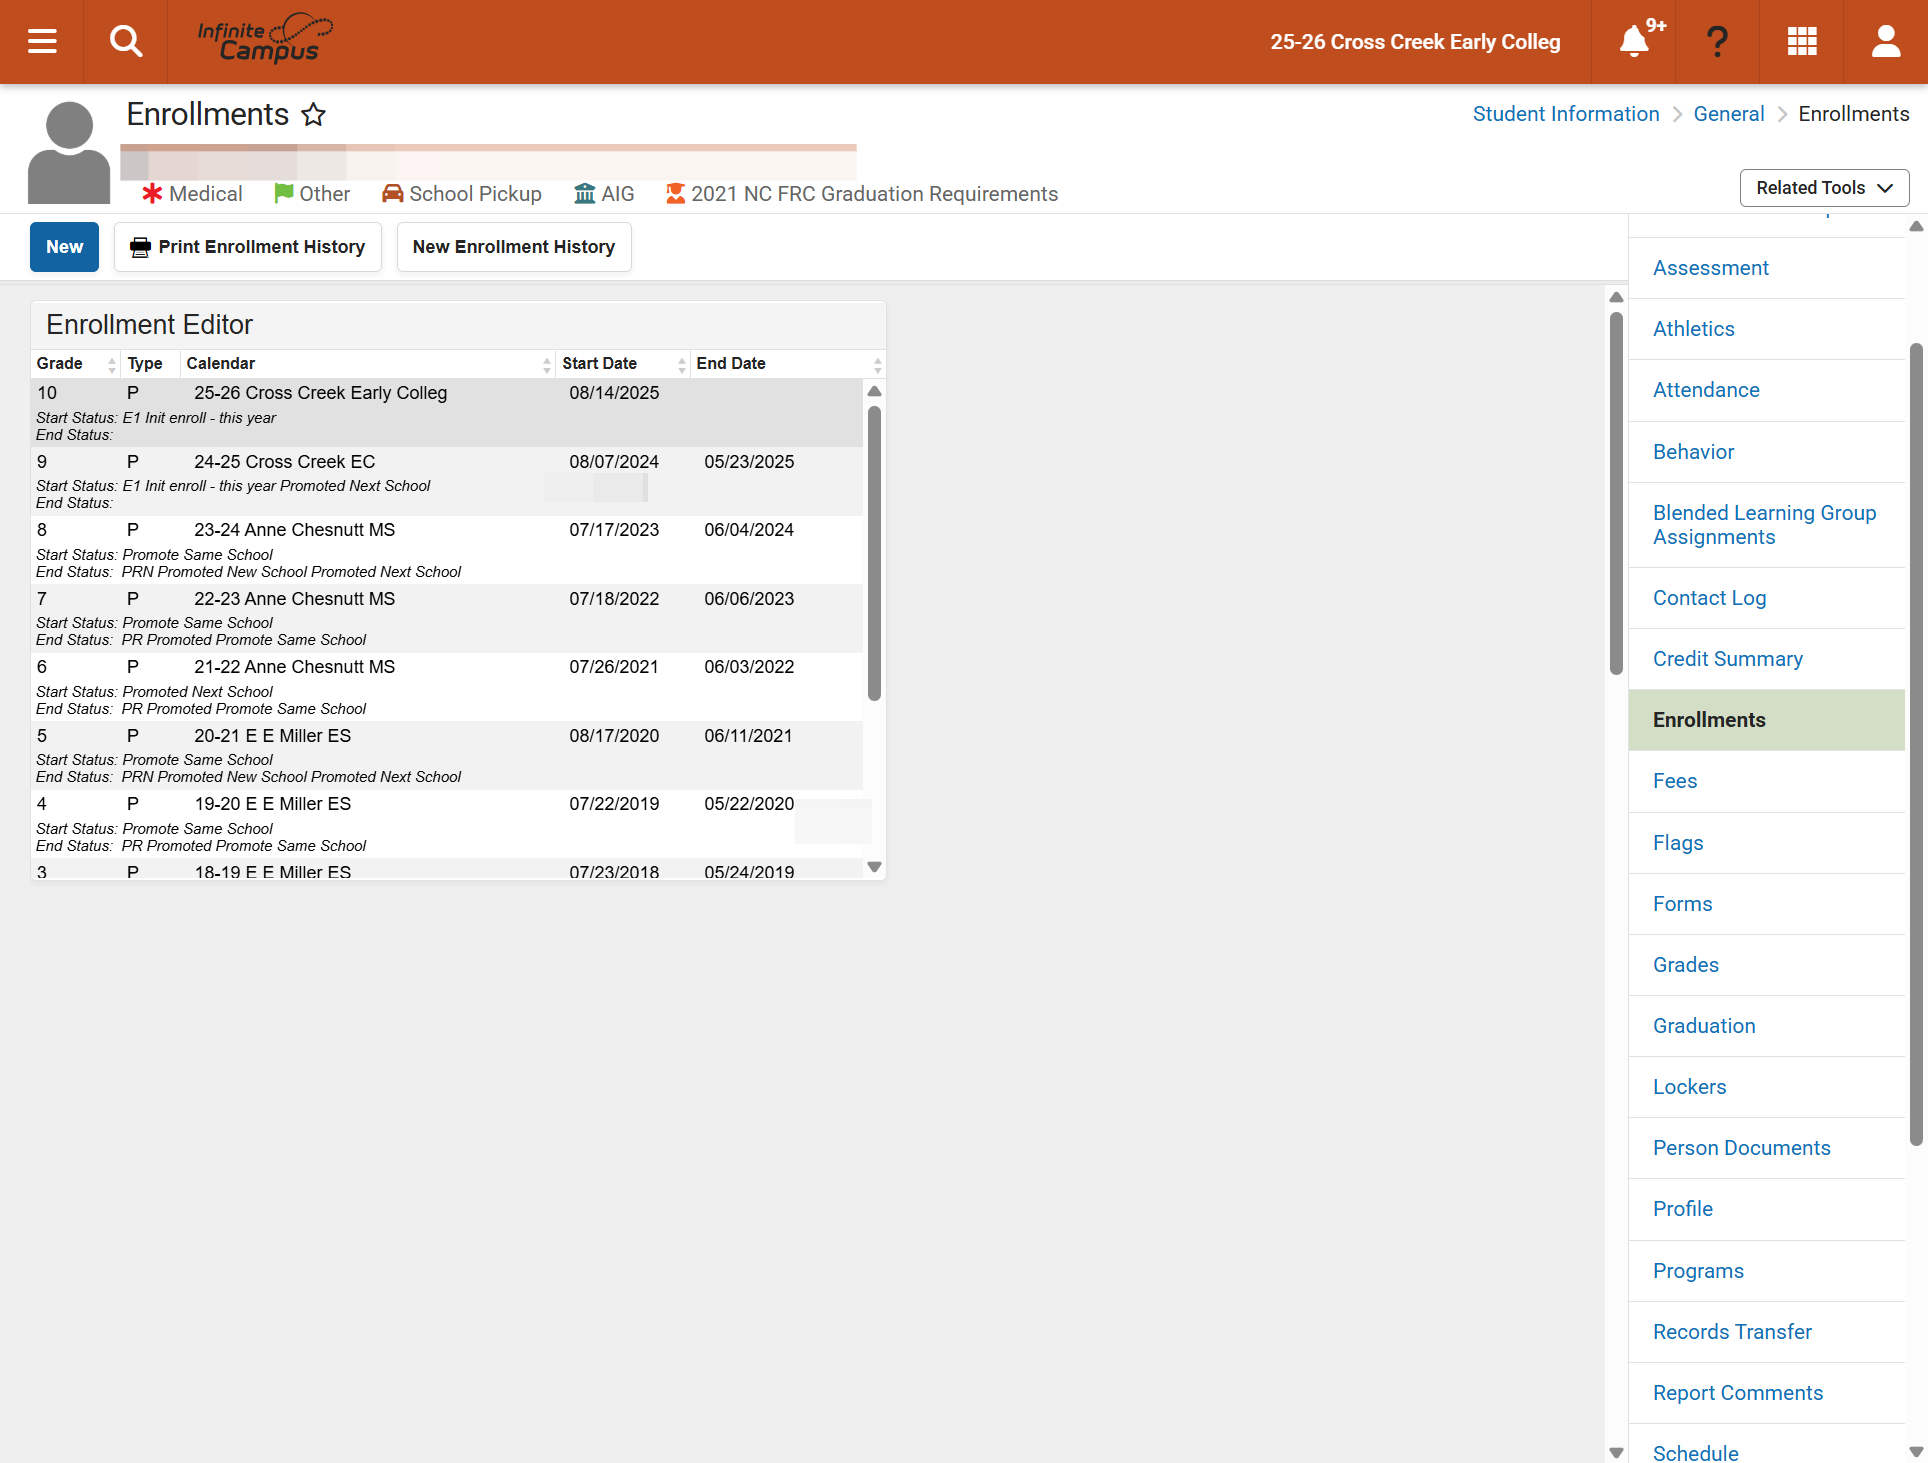Go to Student Information breadcrumb
1928x1463 pixels.
point(1566,114)
